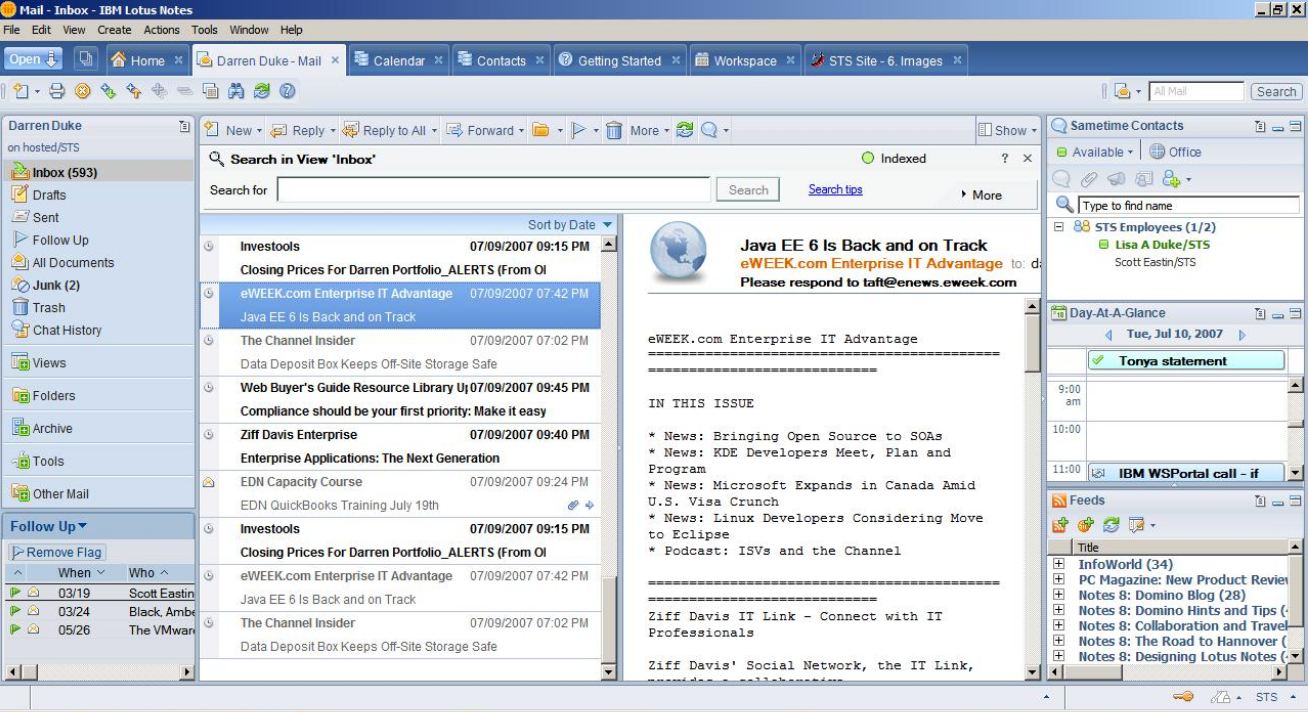Click the Sametime Contacts panel menu icon
The image size is (1308, 712).
[x=1260, y=126]
